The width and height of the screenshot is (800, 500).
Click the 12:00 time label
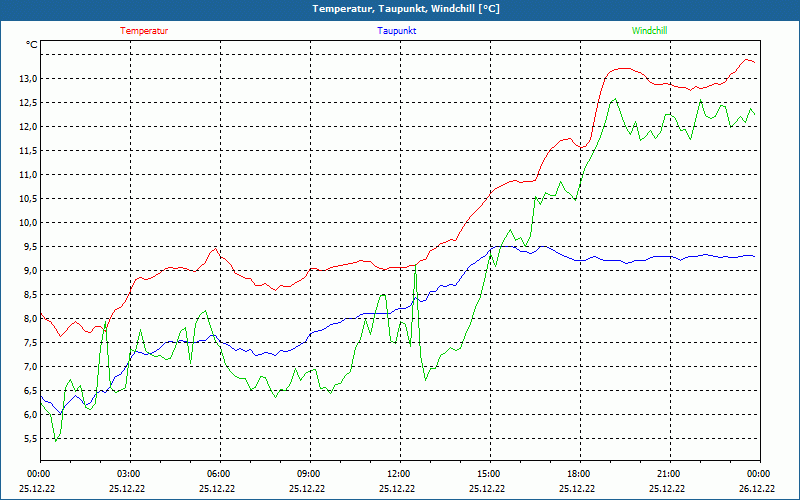coord(400,474)
